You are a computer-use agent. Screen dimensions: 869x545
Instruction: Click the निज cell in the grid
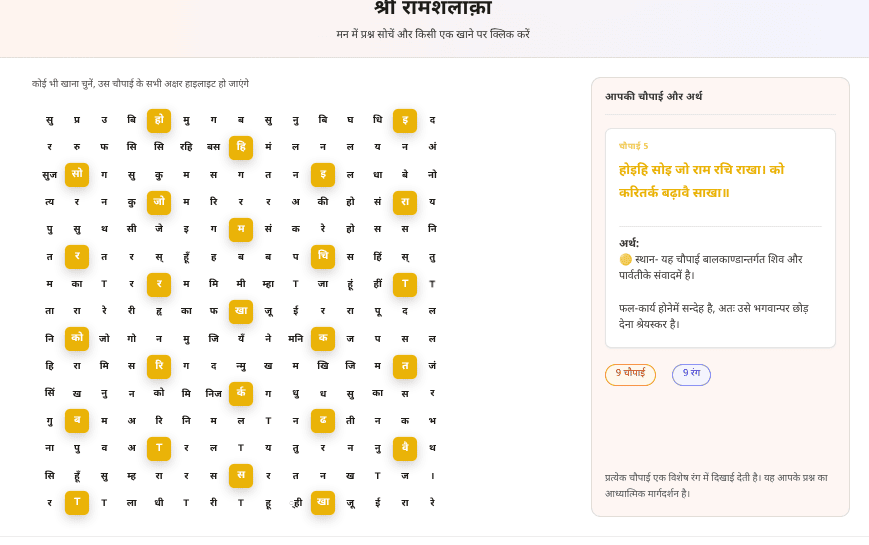tap(214, 393)
